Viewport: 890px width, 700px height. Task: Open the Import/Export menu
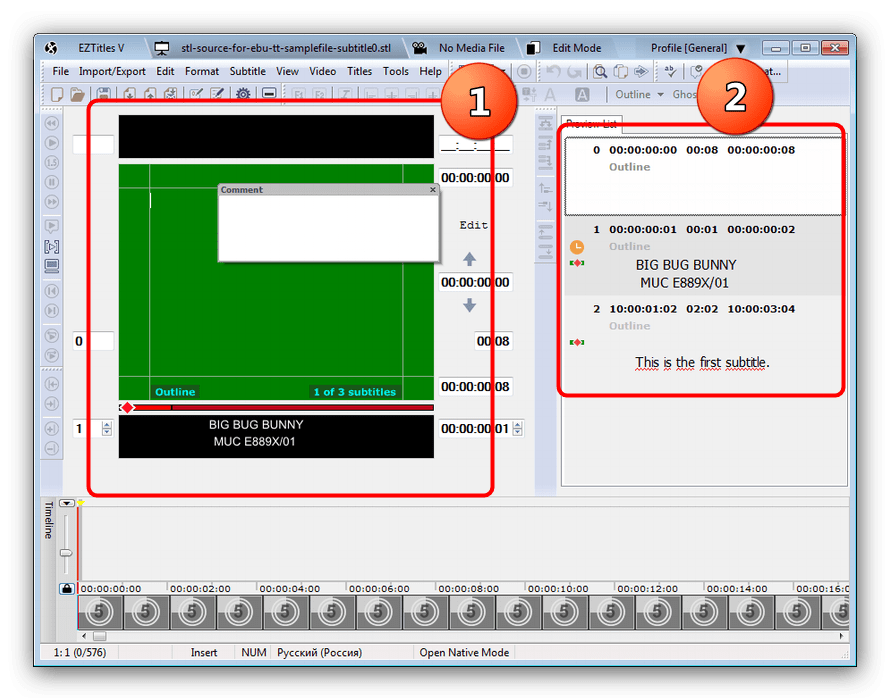pos(112,71)
